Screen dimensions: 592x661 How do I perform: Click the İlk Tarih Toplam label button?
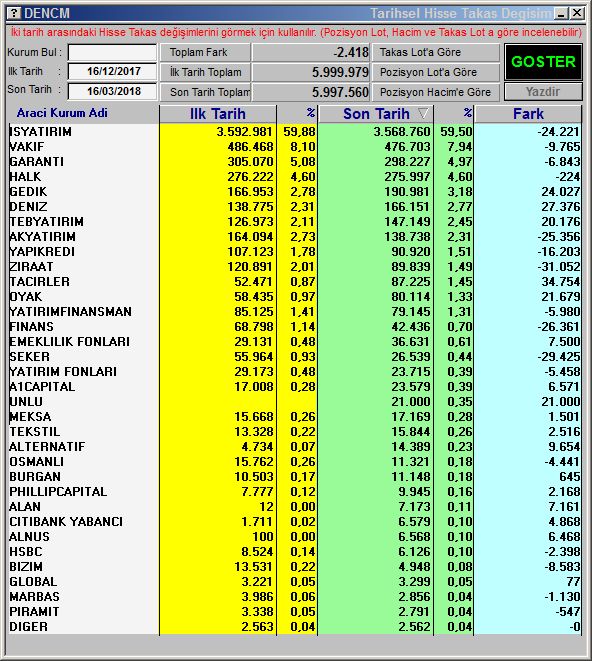tap(205, 72)
